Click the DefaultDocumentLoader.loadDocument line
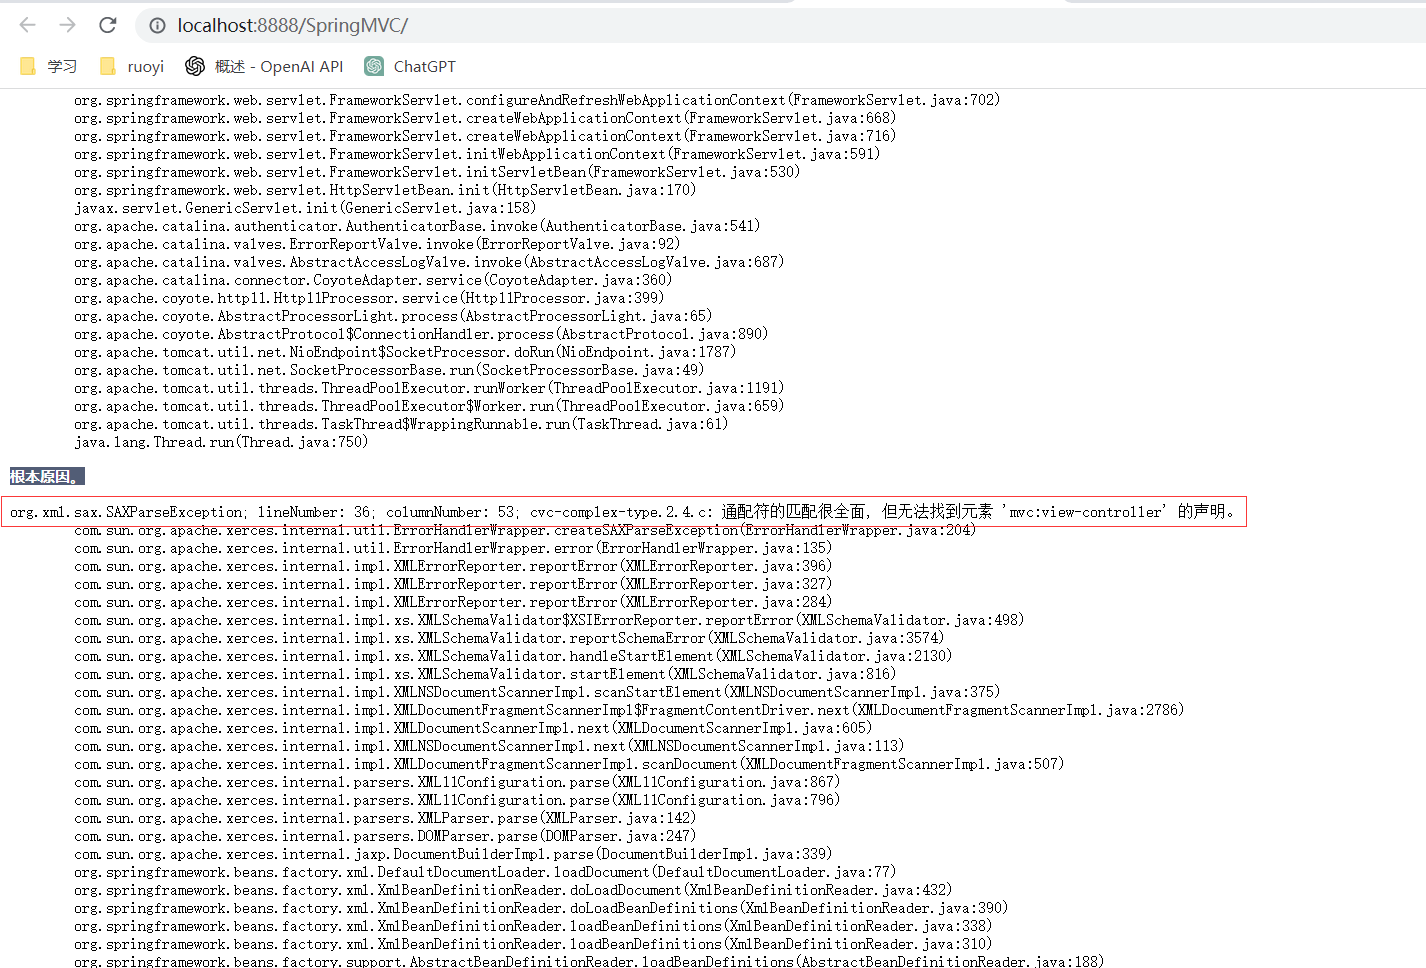Image resolution: width=1426 pixels, height=968 pixels. tap(485, 872)
